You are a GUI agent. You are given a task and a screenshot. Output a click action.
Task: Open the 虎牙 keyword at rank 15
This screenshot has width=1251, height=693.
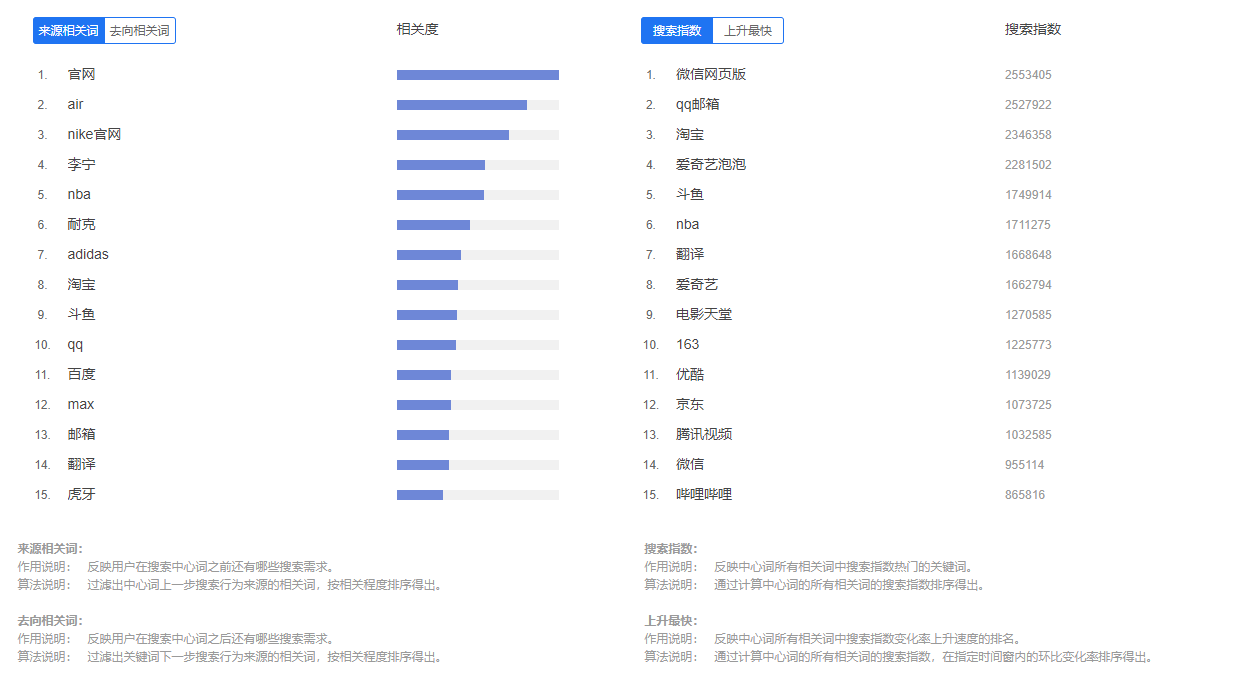click(x=81, y=495)
